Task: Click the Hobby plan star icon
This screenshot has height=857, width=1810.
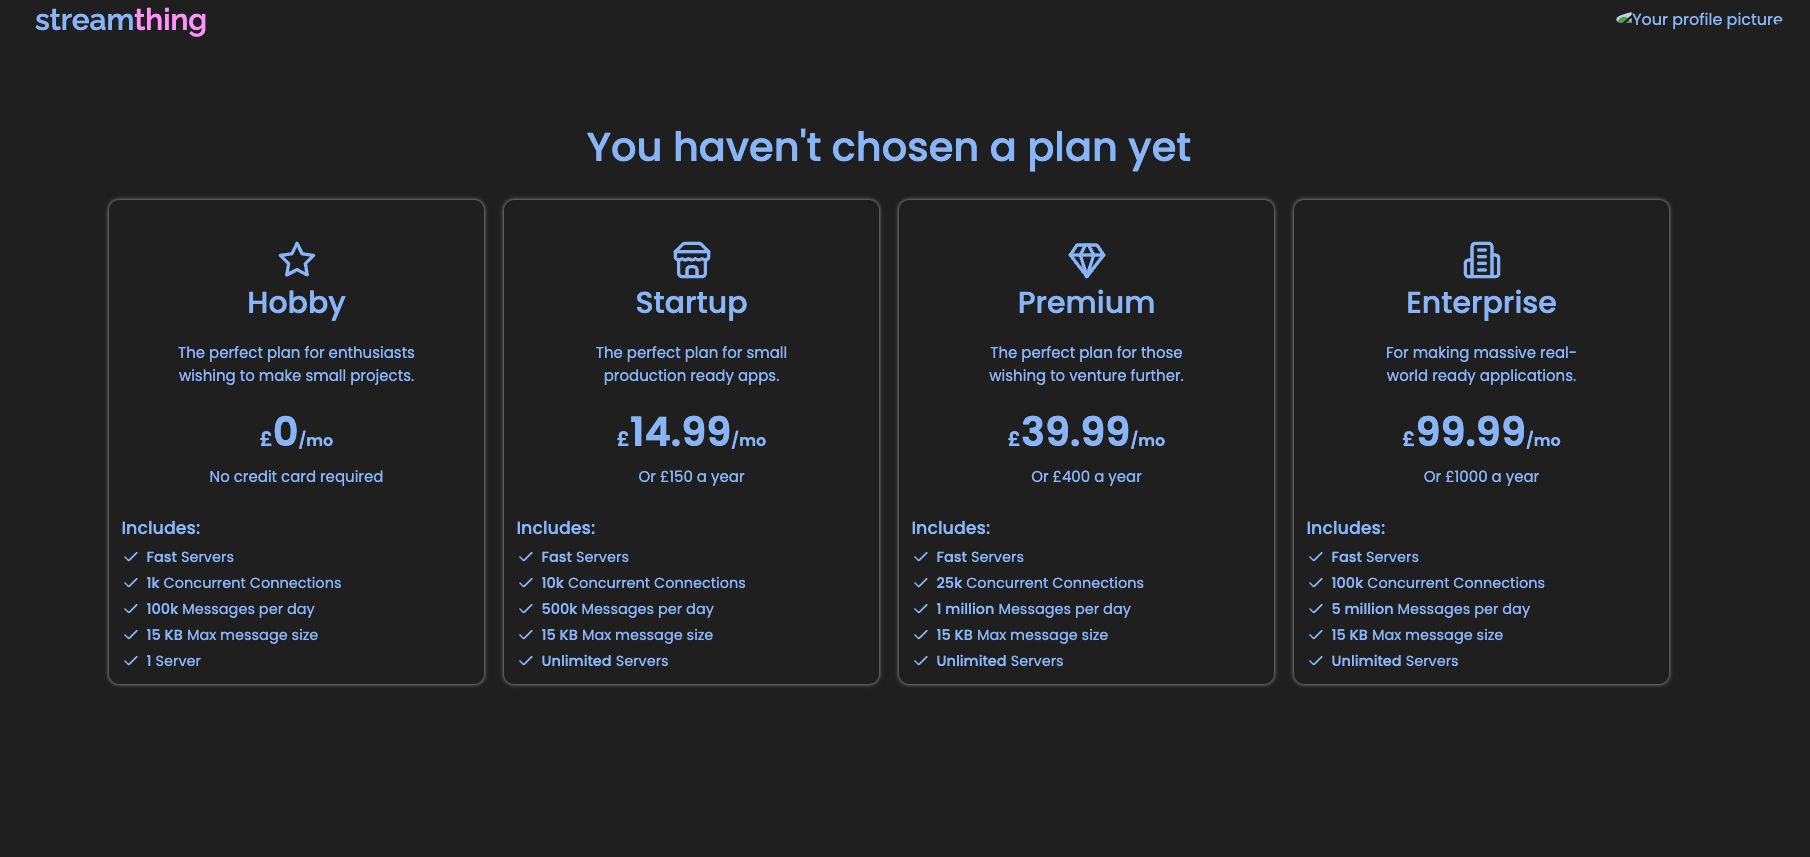Action: click(x=296, y=260)
